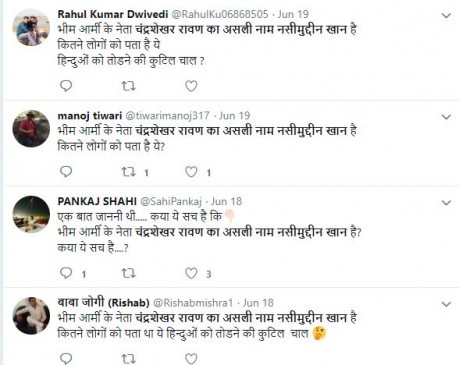The image size is (459, 365).
Task: Retweet the tweet by @Rishabmishra1
Action: tap(128, 359)
